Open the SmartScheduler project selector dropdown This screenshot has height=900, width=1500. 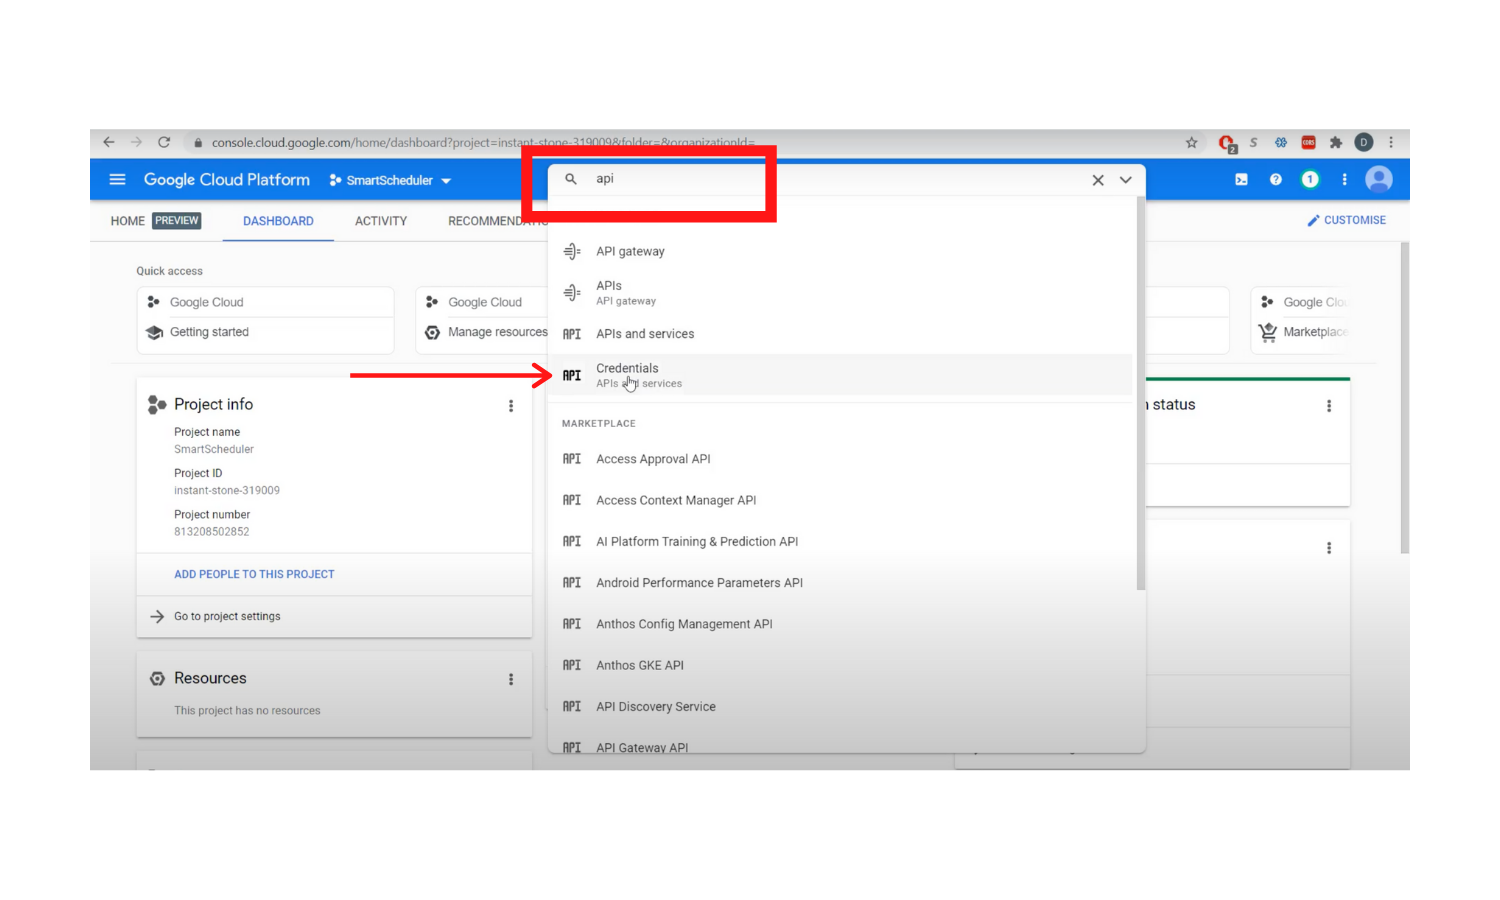(x=390, y=181)
